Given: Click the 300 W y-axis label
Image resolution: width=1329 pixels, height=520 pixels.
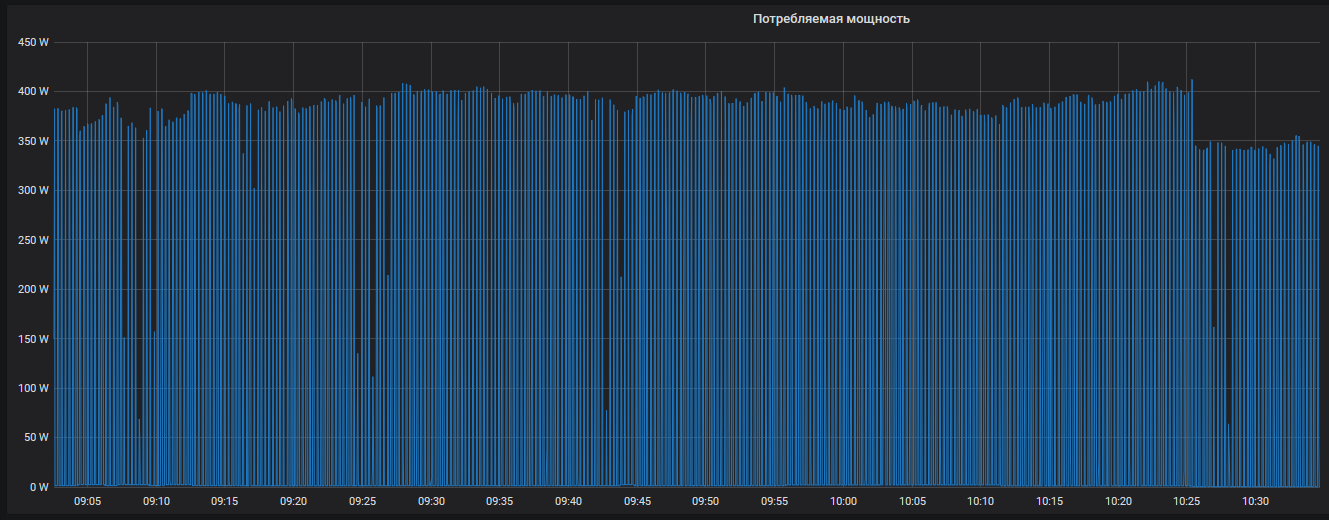Looking at the screenshot, I should tap(33, 190).
